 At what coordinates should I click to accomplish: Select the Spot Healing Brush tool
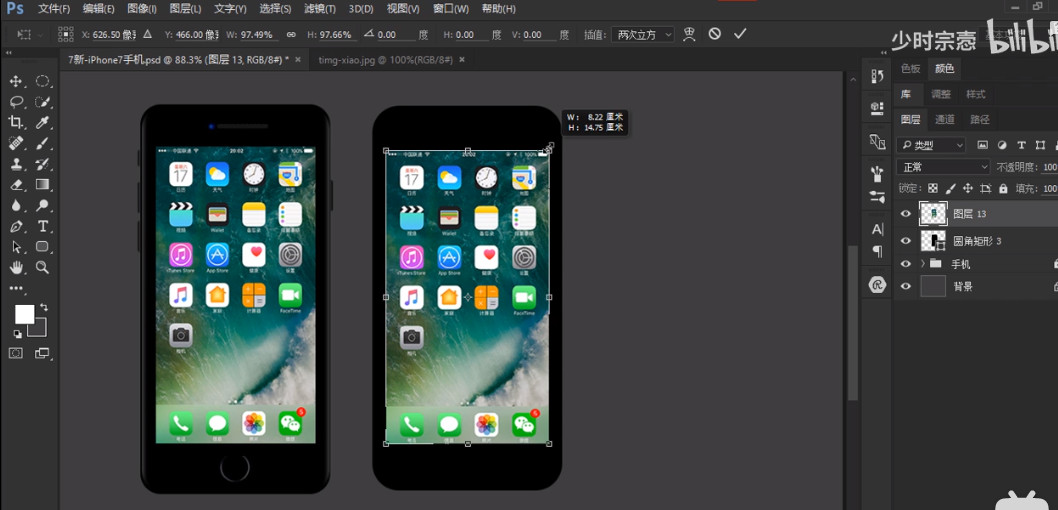(16, 143)
